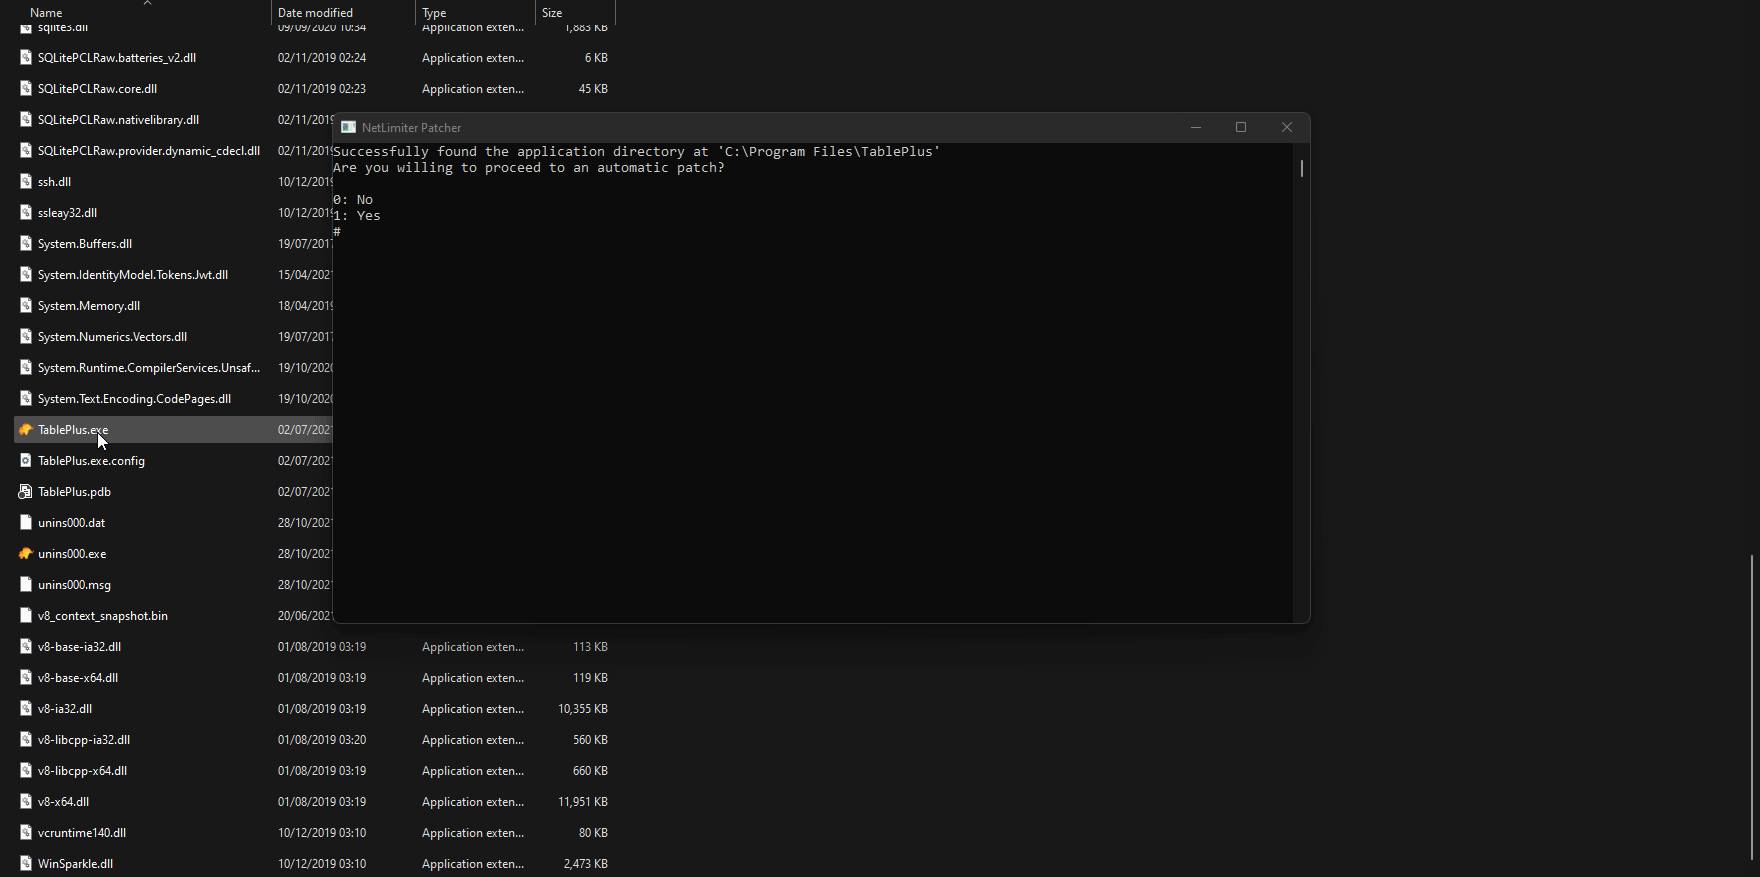Click the v8_context_snapshot.bin file icon

coord(26,616)
